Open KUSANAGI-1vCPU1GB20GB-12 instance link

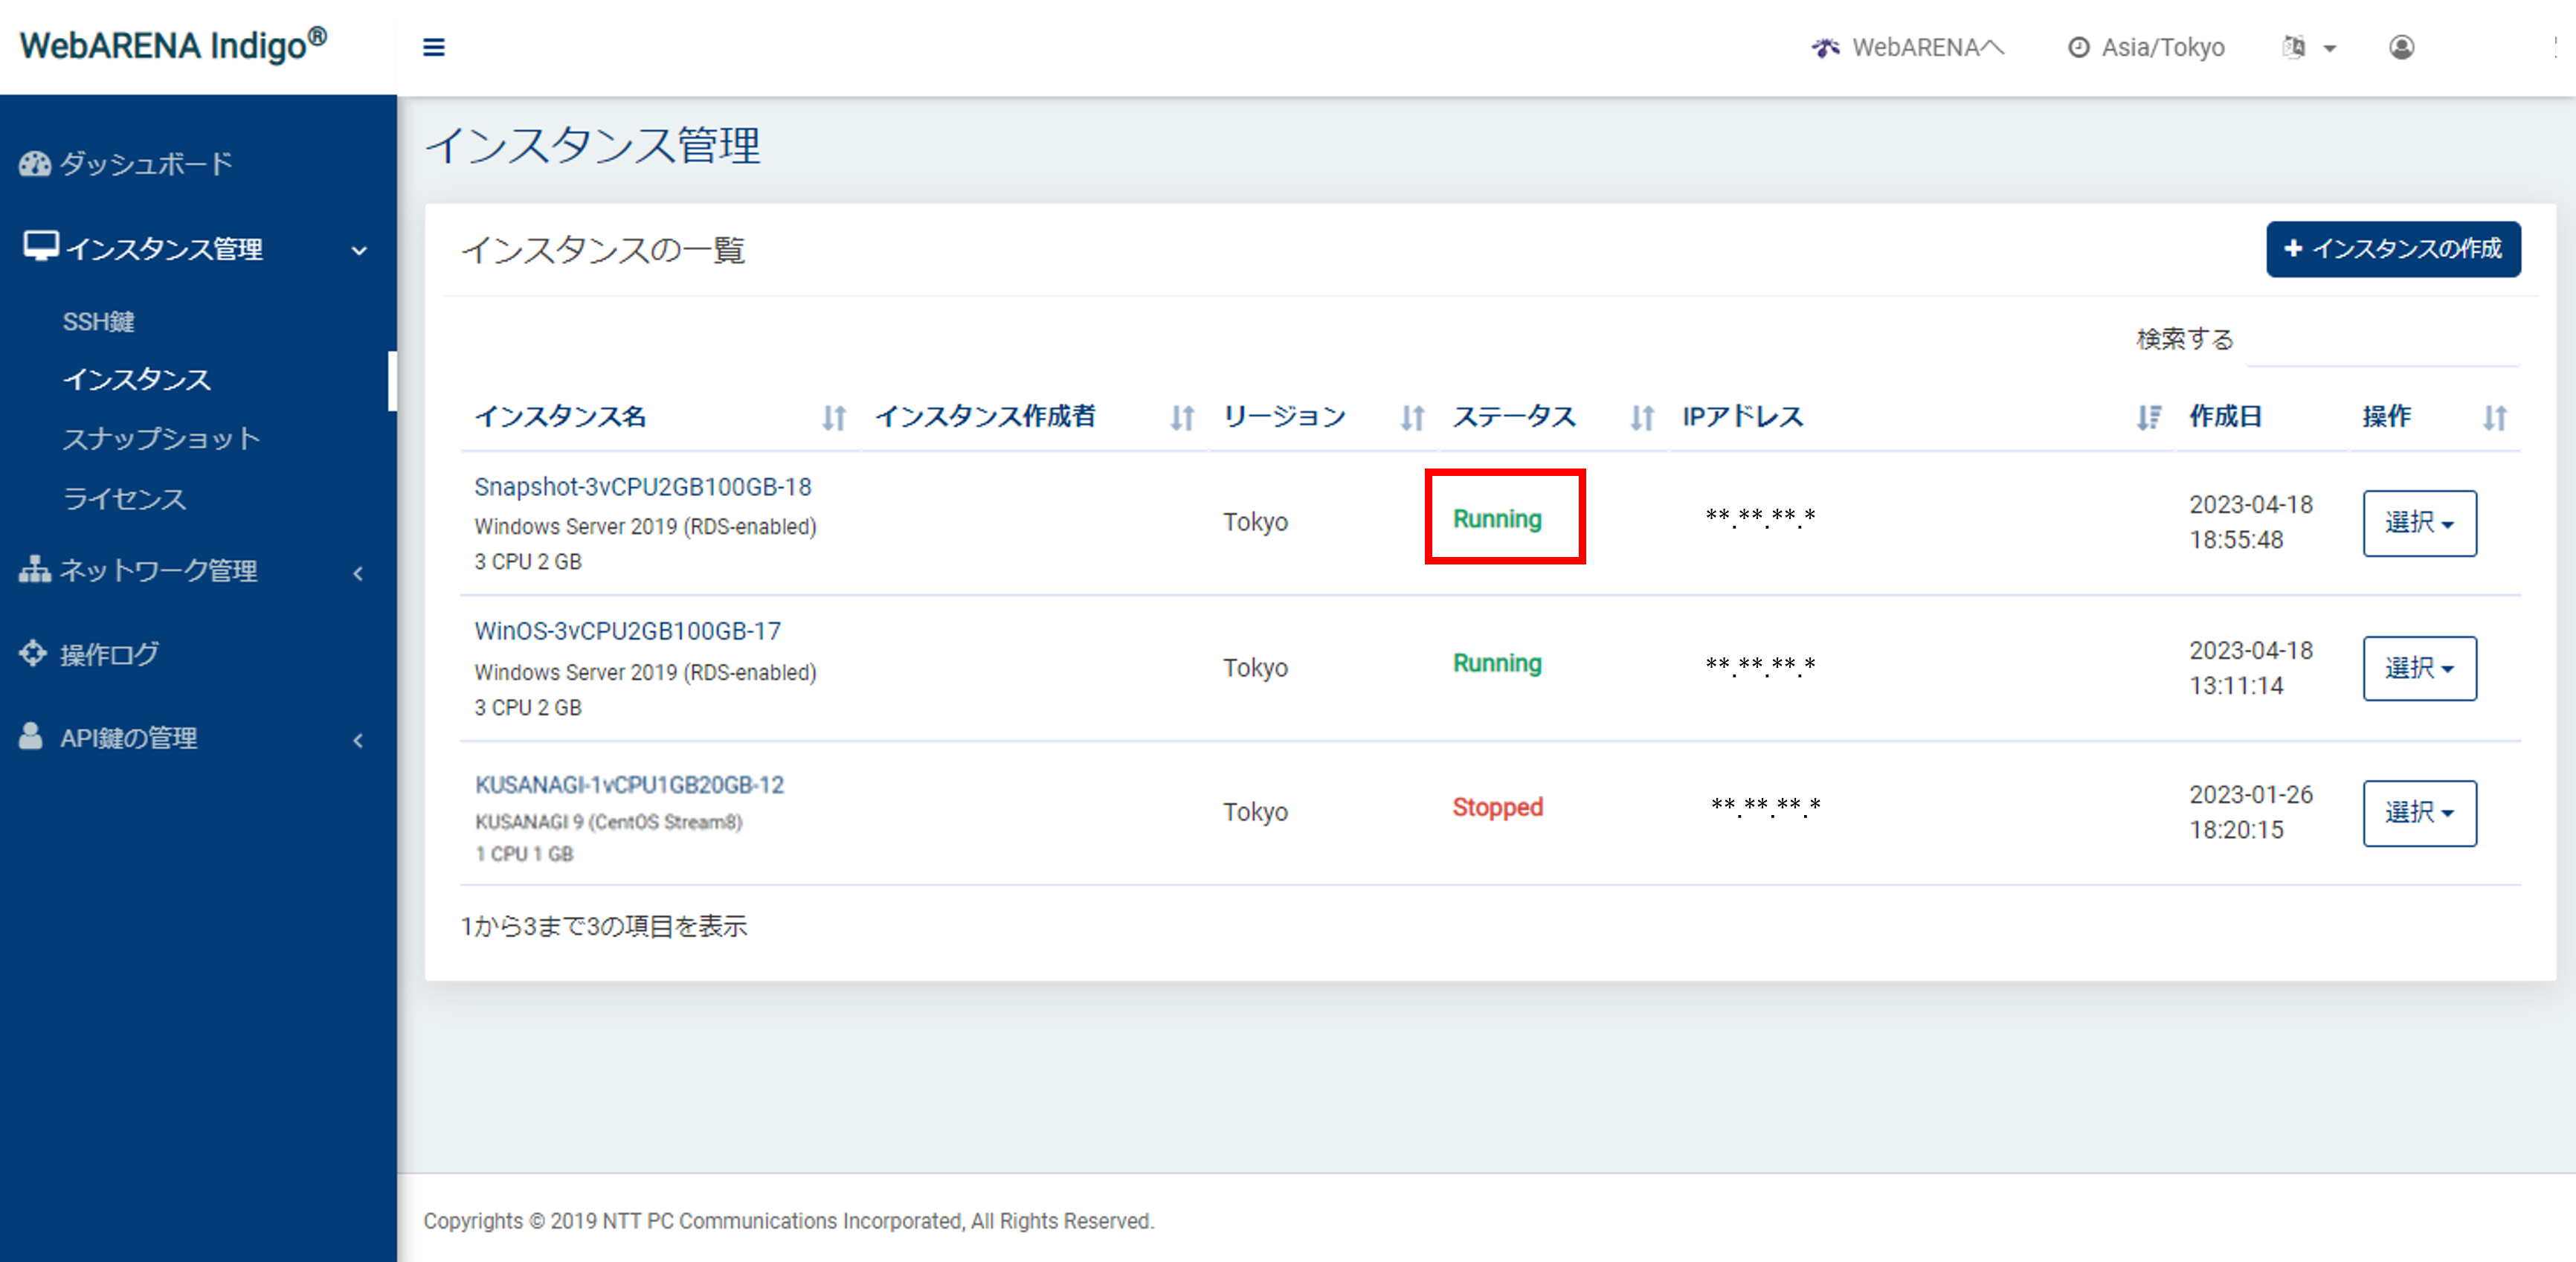tap(629, 785)
